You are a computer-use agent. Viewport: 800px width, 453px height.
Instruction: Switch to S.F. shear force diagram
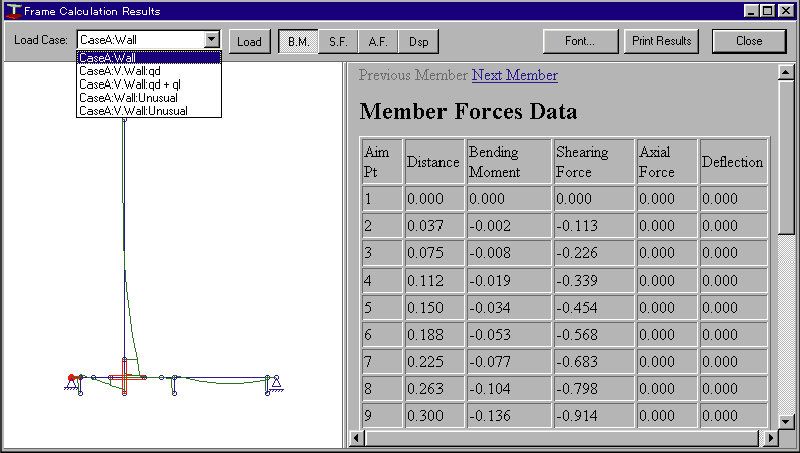(x=338, y=41)
